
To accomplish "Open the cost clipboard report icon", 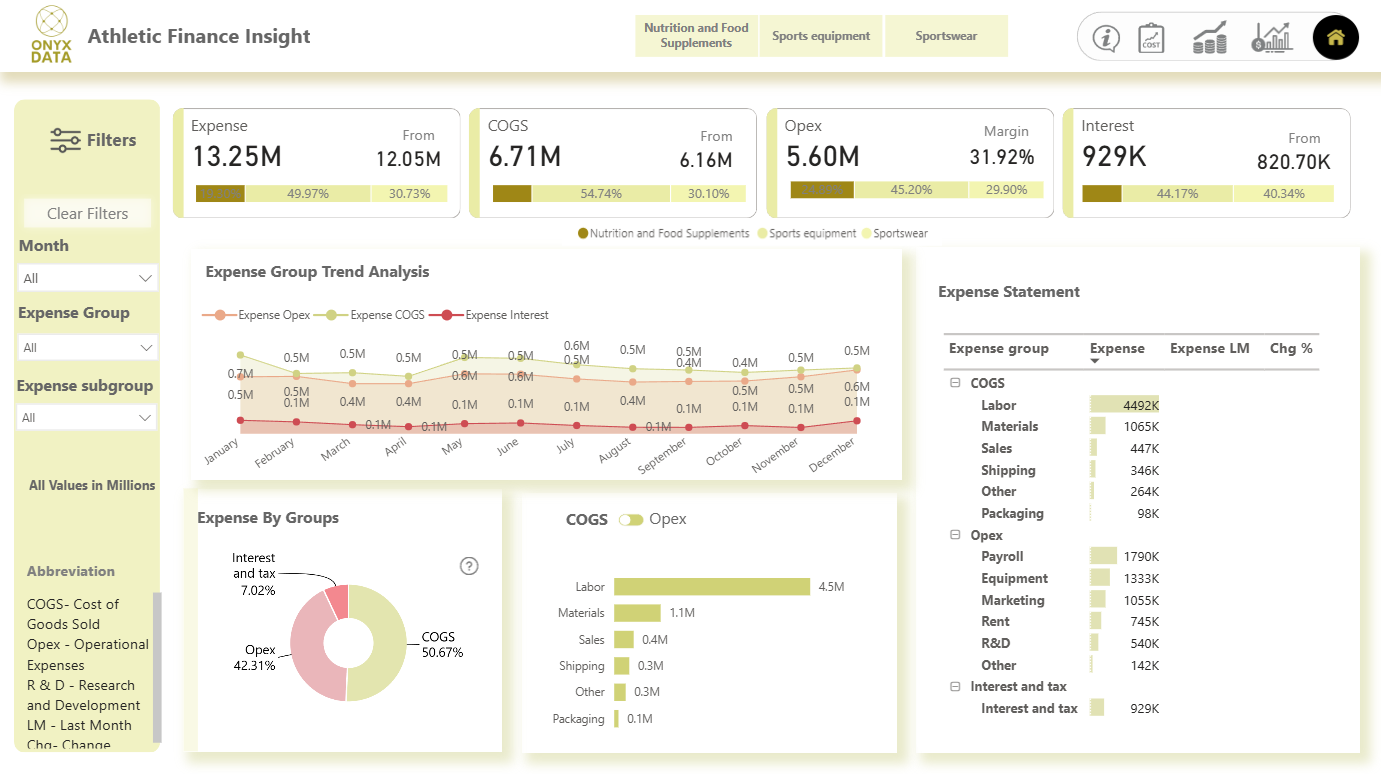I will 1152,38.
